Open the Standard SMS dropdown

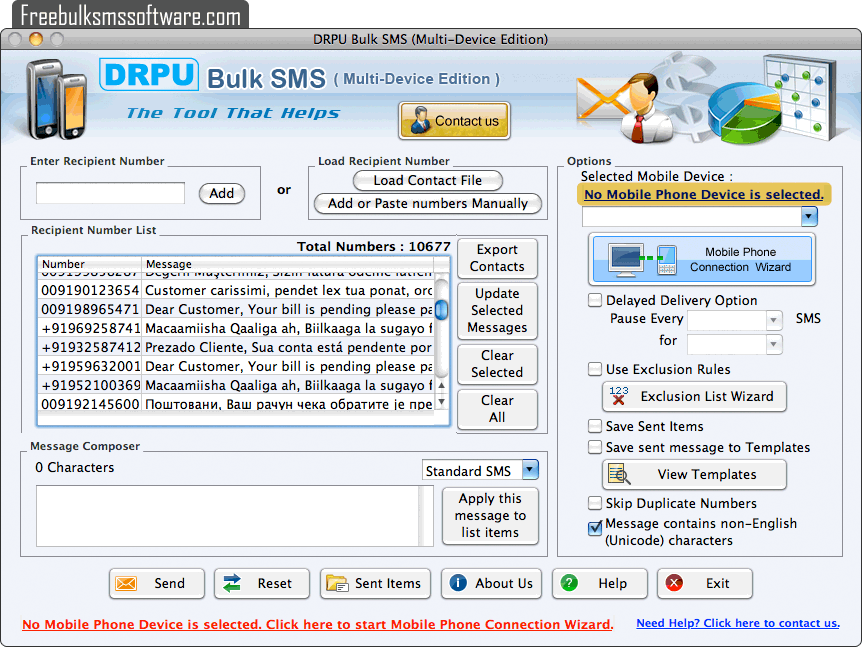coord(530,469)
